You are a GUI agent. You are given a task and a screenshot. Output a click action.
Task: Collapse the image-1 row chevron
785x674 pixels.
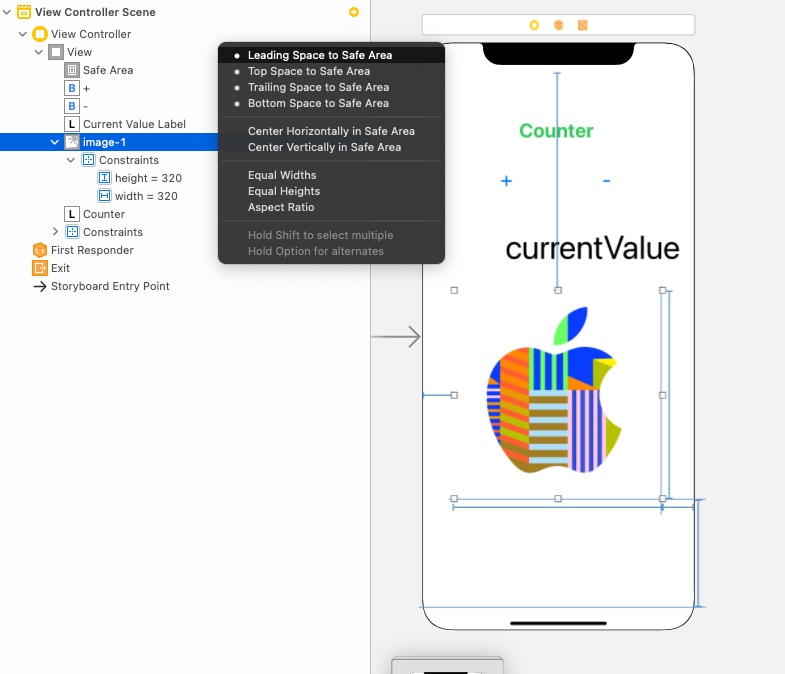(x=55, y=142)
